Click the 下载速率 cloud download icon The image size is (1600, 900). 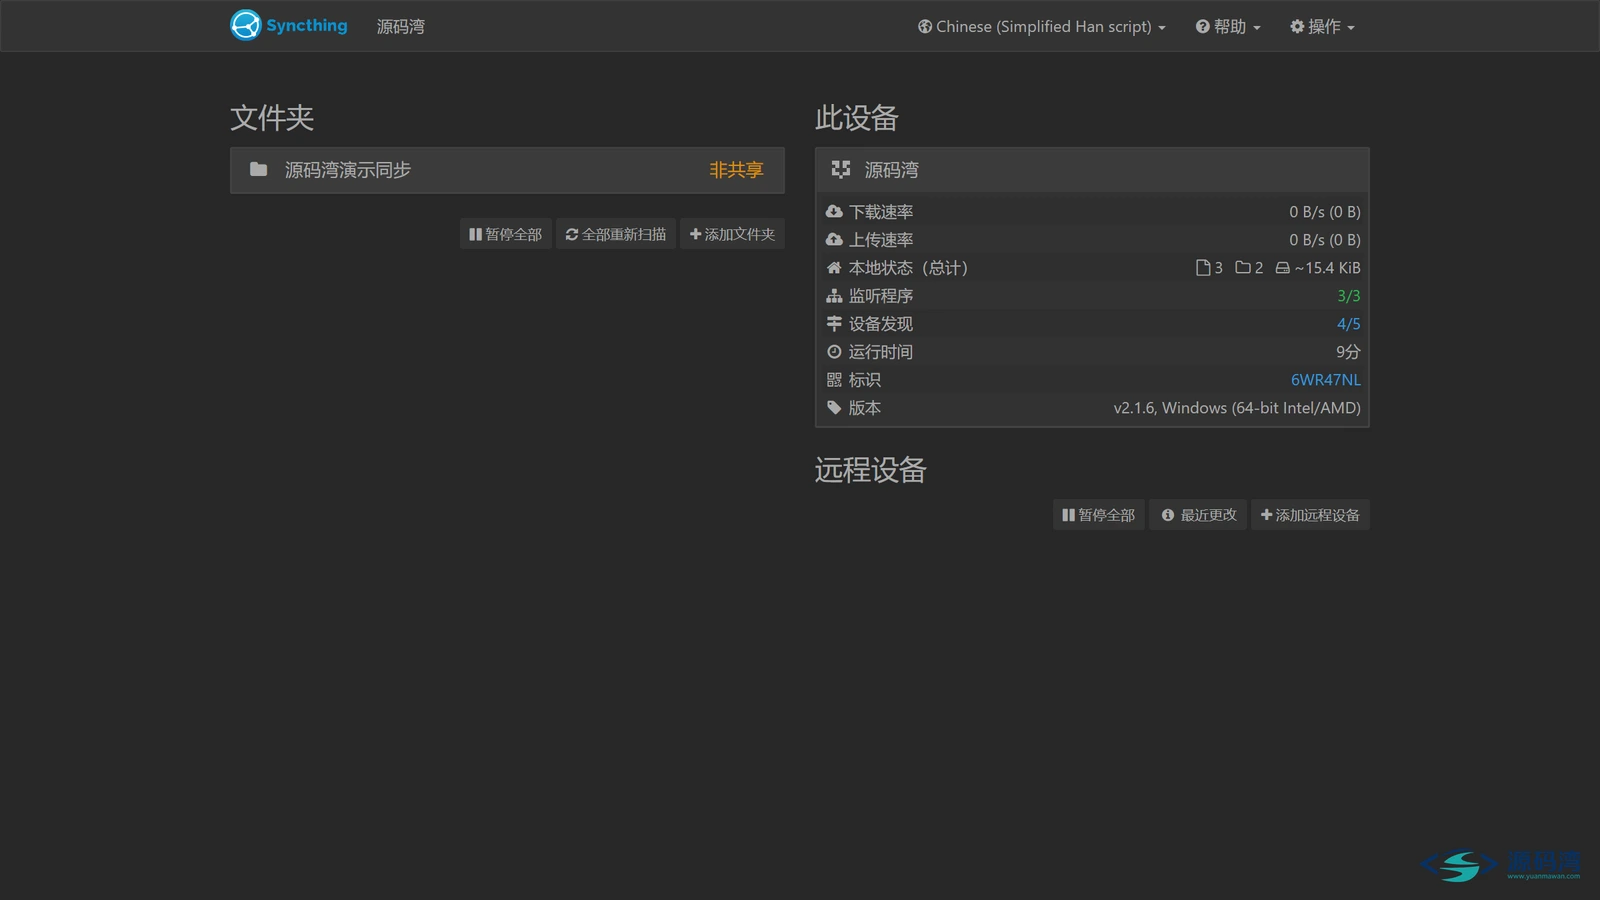(x=834, y=212)
